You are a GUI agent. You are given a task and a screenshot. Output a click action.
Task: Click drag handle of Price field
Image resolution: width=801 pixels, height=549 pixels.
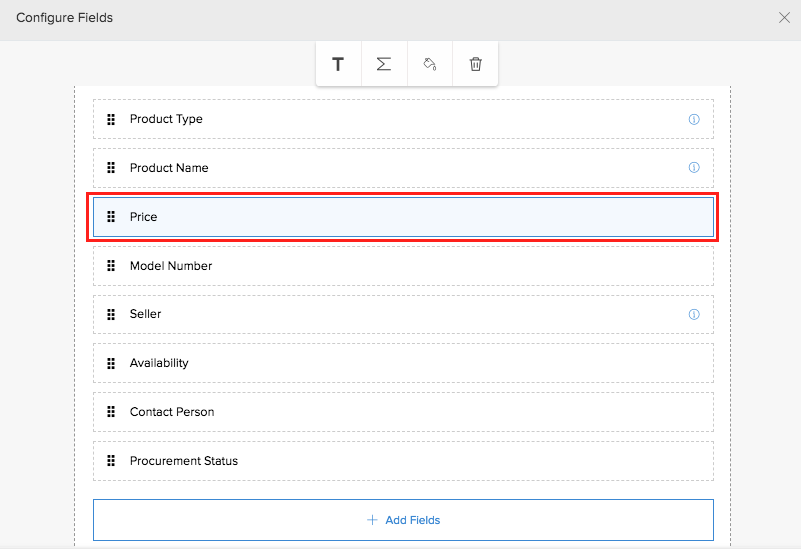111,217
